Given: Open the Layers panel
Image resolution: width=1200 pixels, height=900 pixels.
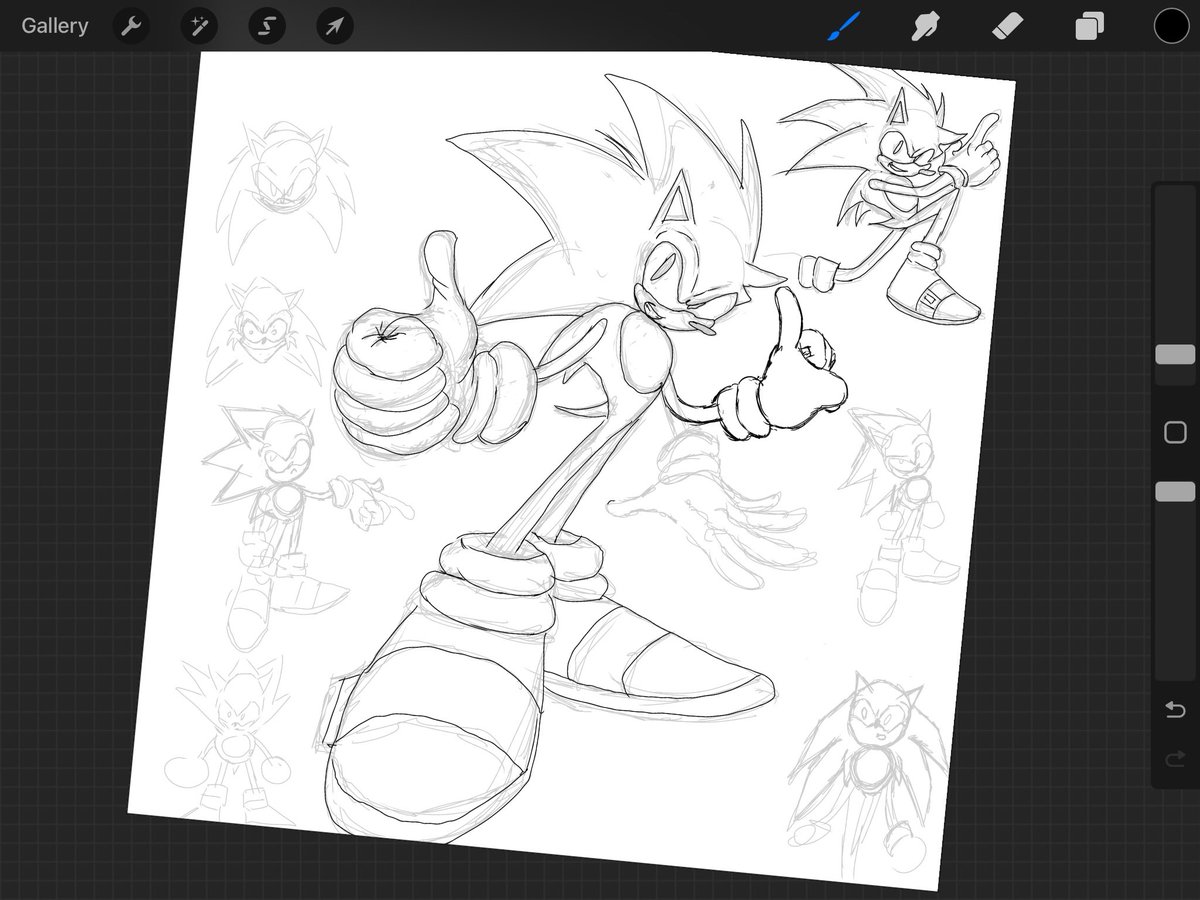Looking at the screenshot, I should (1090, 26).
